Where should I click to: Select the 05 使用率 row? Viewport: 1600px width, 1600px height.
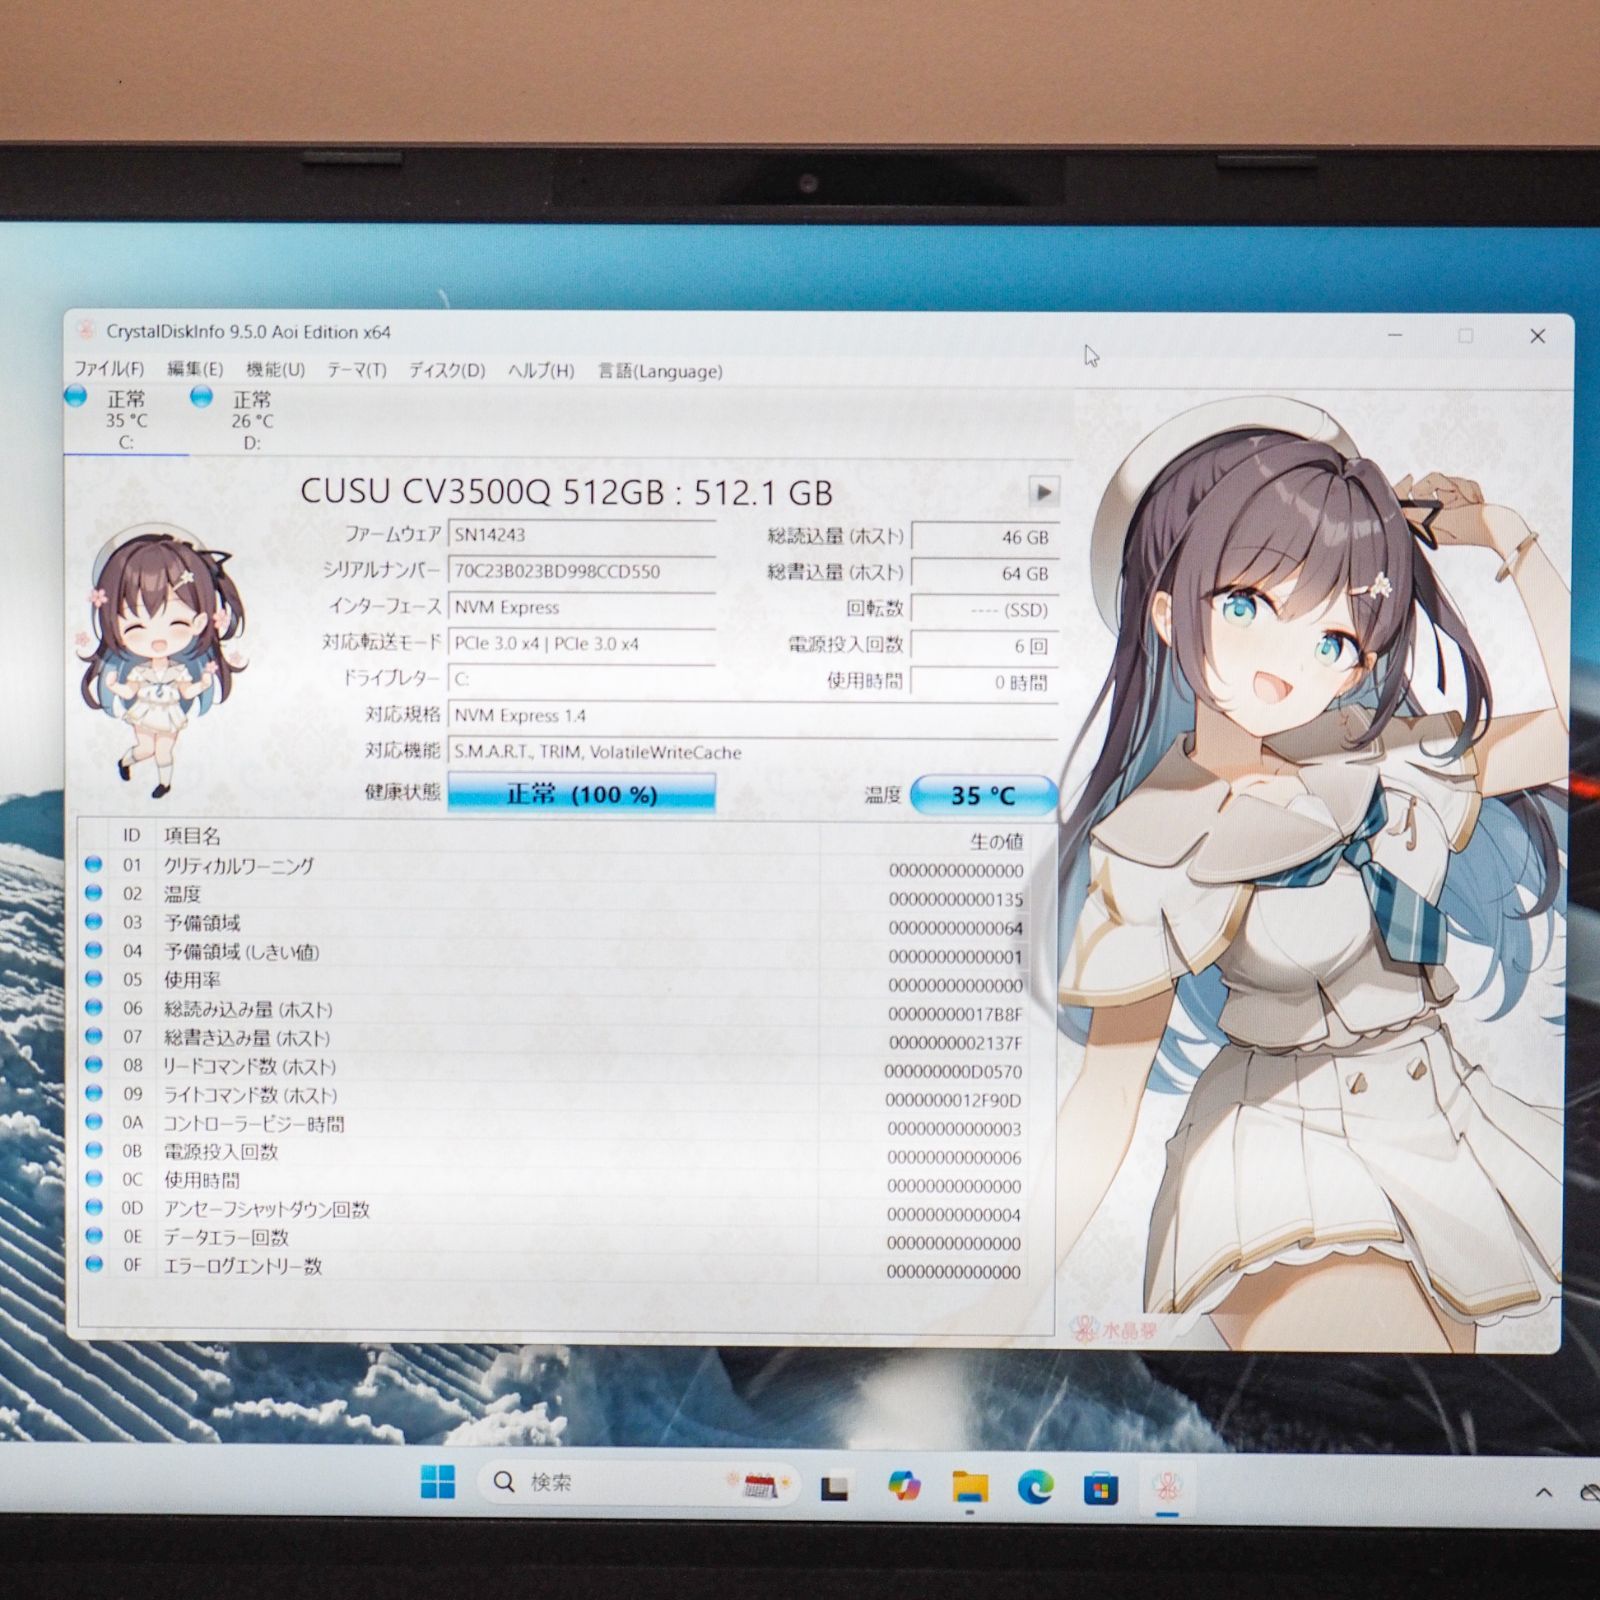[553, 981]
